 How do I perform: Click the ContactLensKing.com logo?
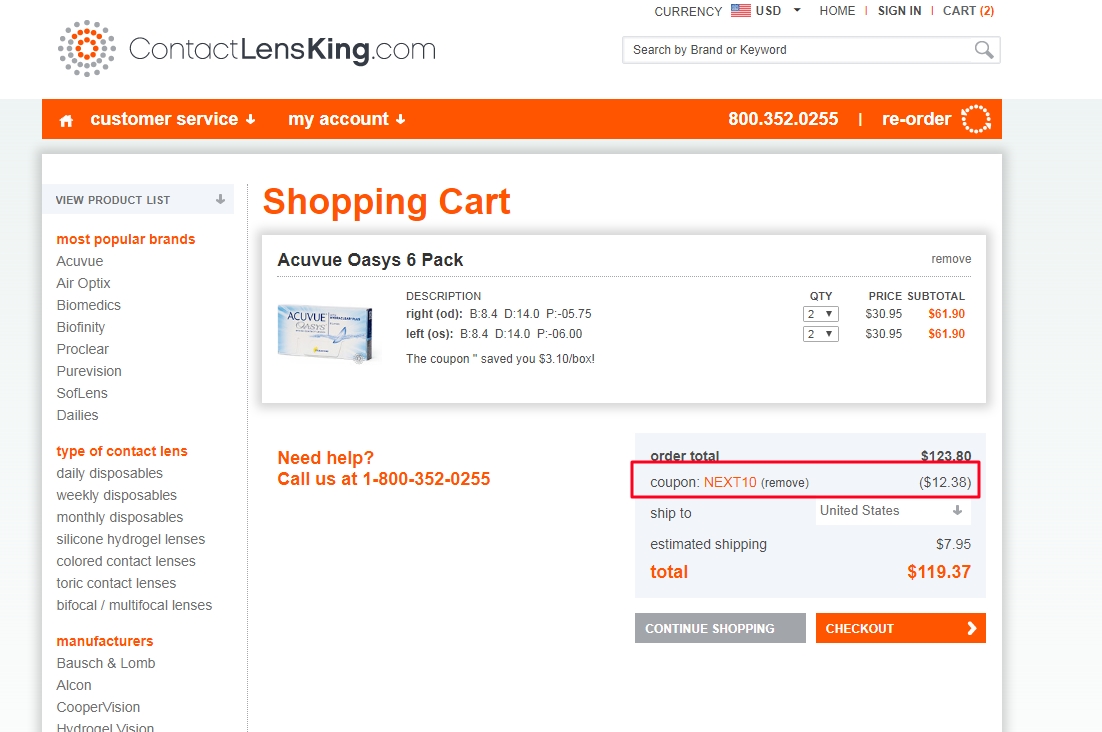point(247,48)
